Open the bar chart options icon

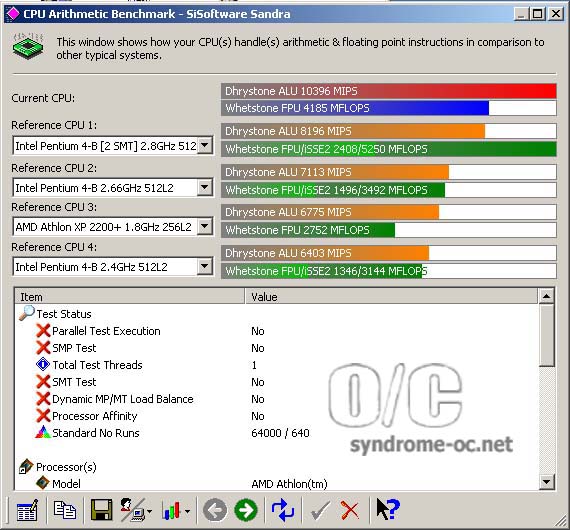(176, 510)
